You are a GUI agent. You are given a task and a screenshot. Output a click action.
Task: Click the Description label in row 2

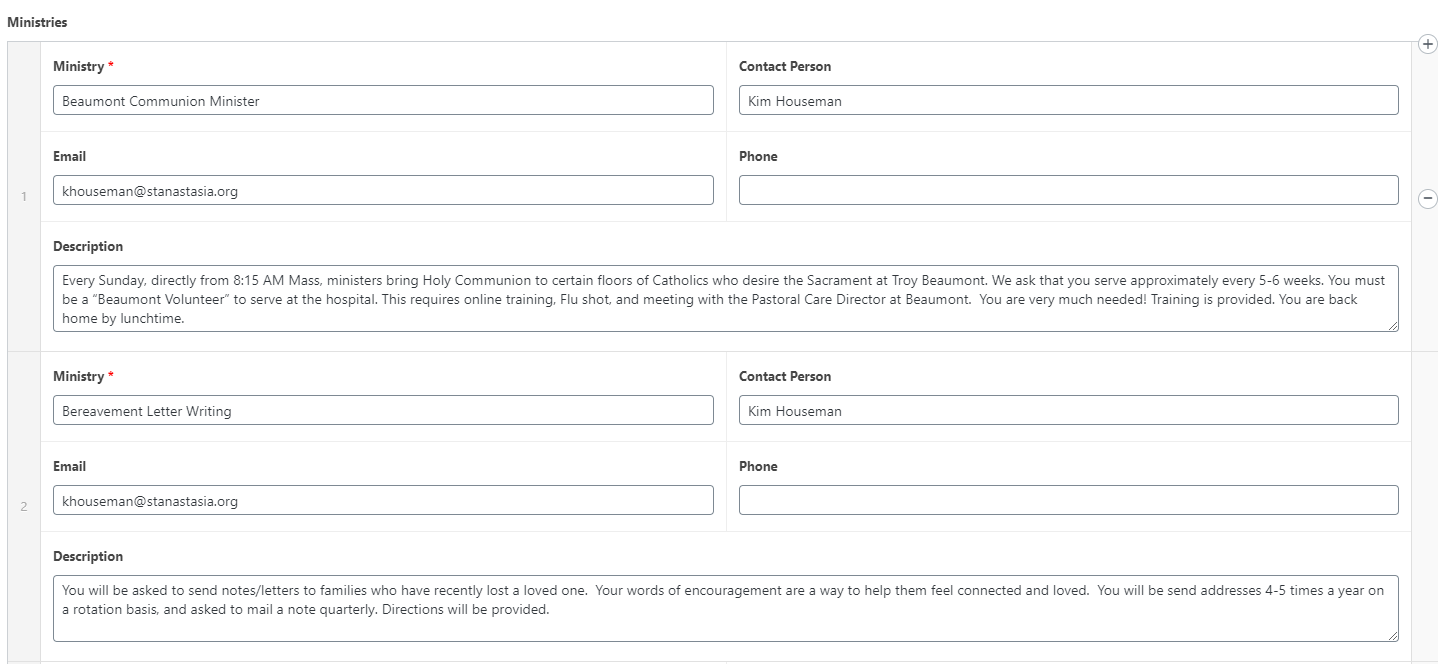[88, 556]
